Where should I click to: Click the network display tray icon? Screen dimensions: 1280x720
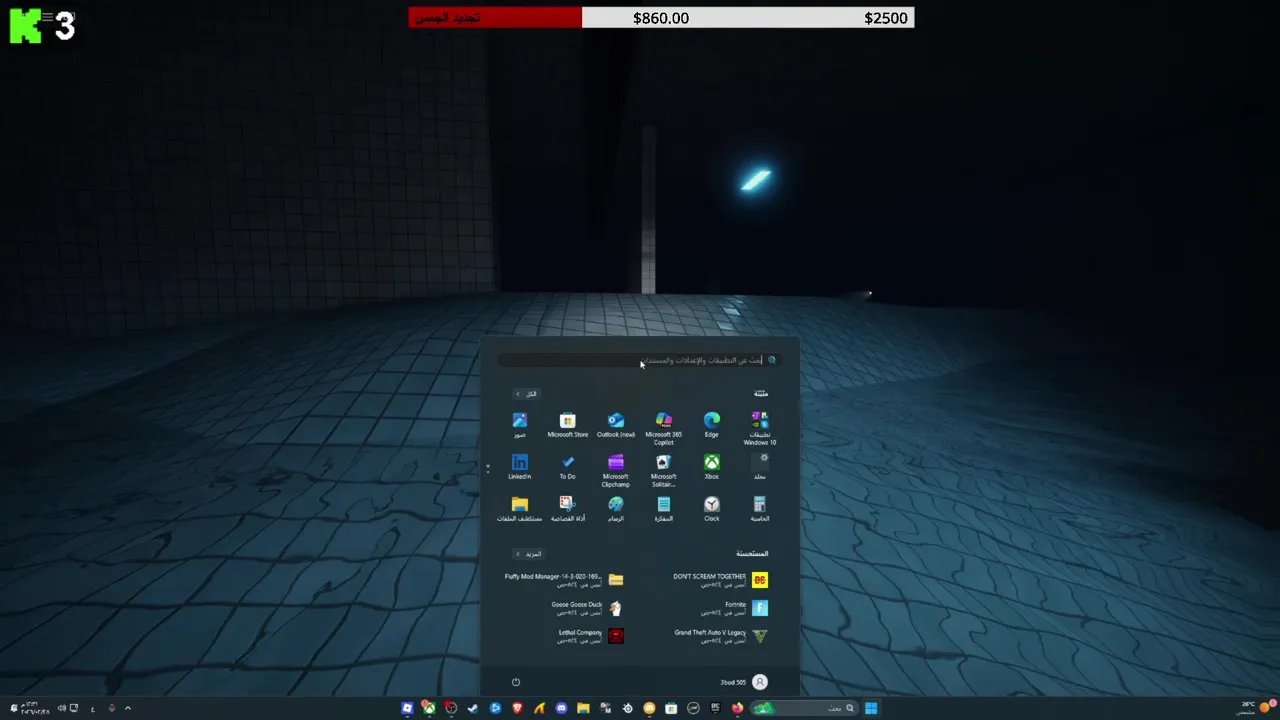[x=74, y=708]
